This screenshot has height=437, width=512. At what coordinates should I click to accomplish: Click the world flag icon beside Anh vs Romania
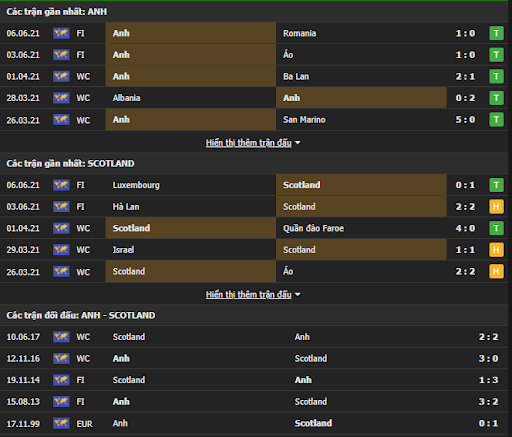[x=61, y=33]
